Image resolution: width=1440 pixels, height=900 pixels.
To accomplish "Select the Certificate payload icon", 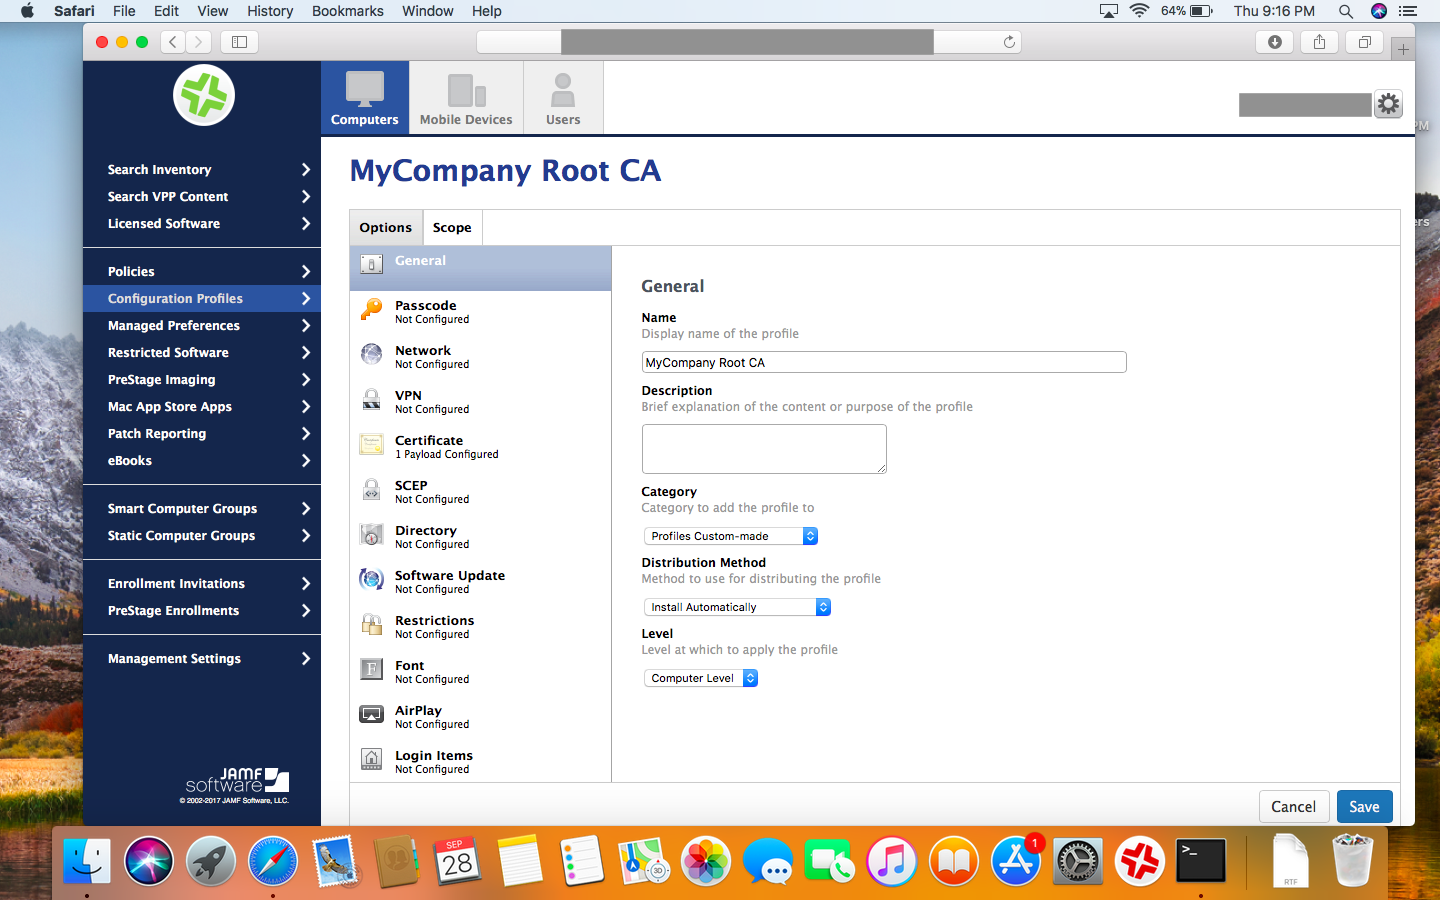I will 371,445.
